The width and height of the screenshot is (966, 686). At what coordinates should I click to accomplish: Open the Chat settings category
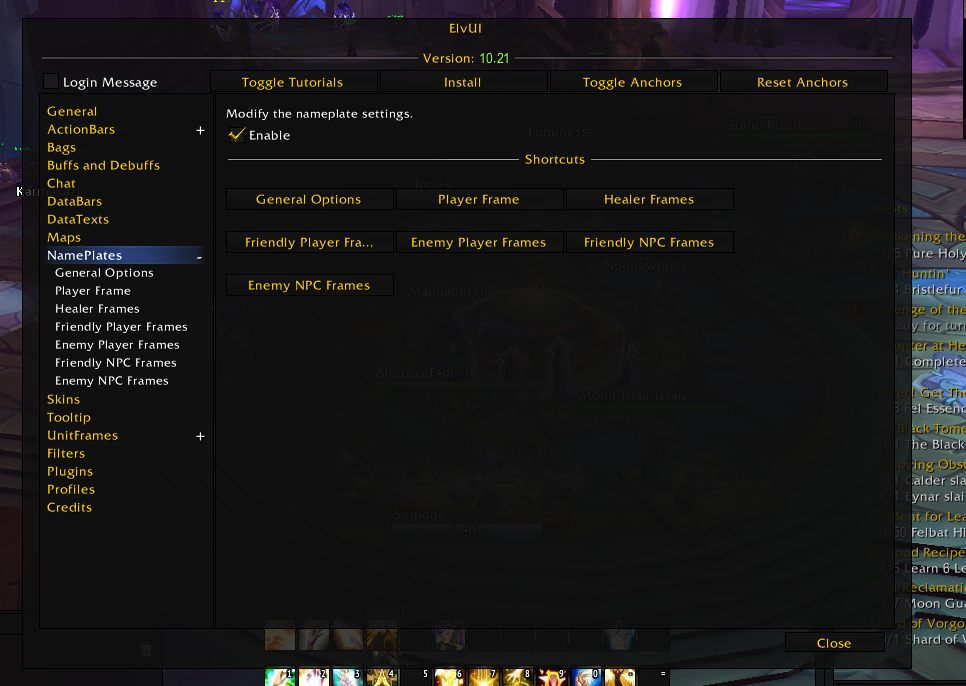point(61,184)
